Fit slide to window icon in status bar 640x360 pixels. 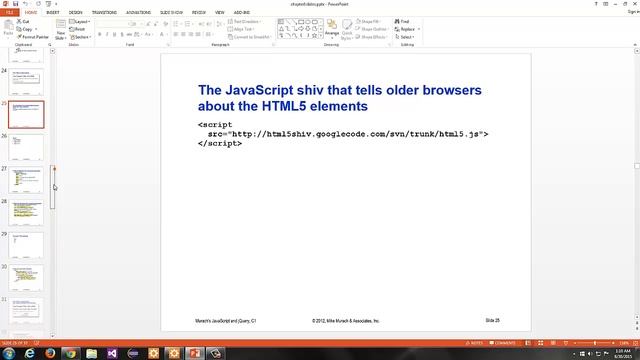click(636, 343)
